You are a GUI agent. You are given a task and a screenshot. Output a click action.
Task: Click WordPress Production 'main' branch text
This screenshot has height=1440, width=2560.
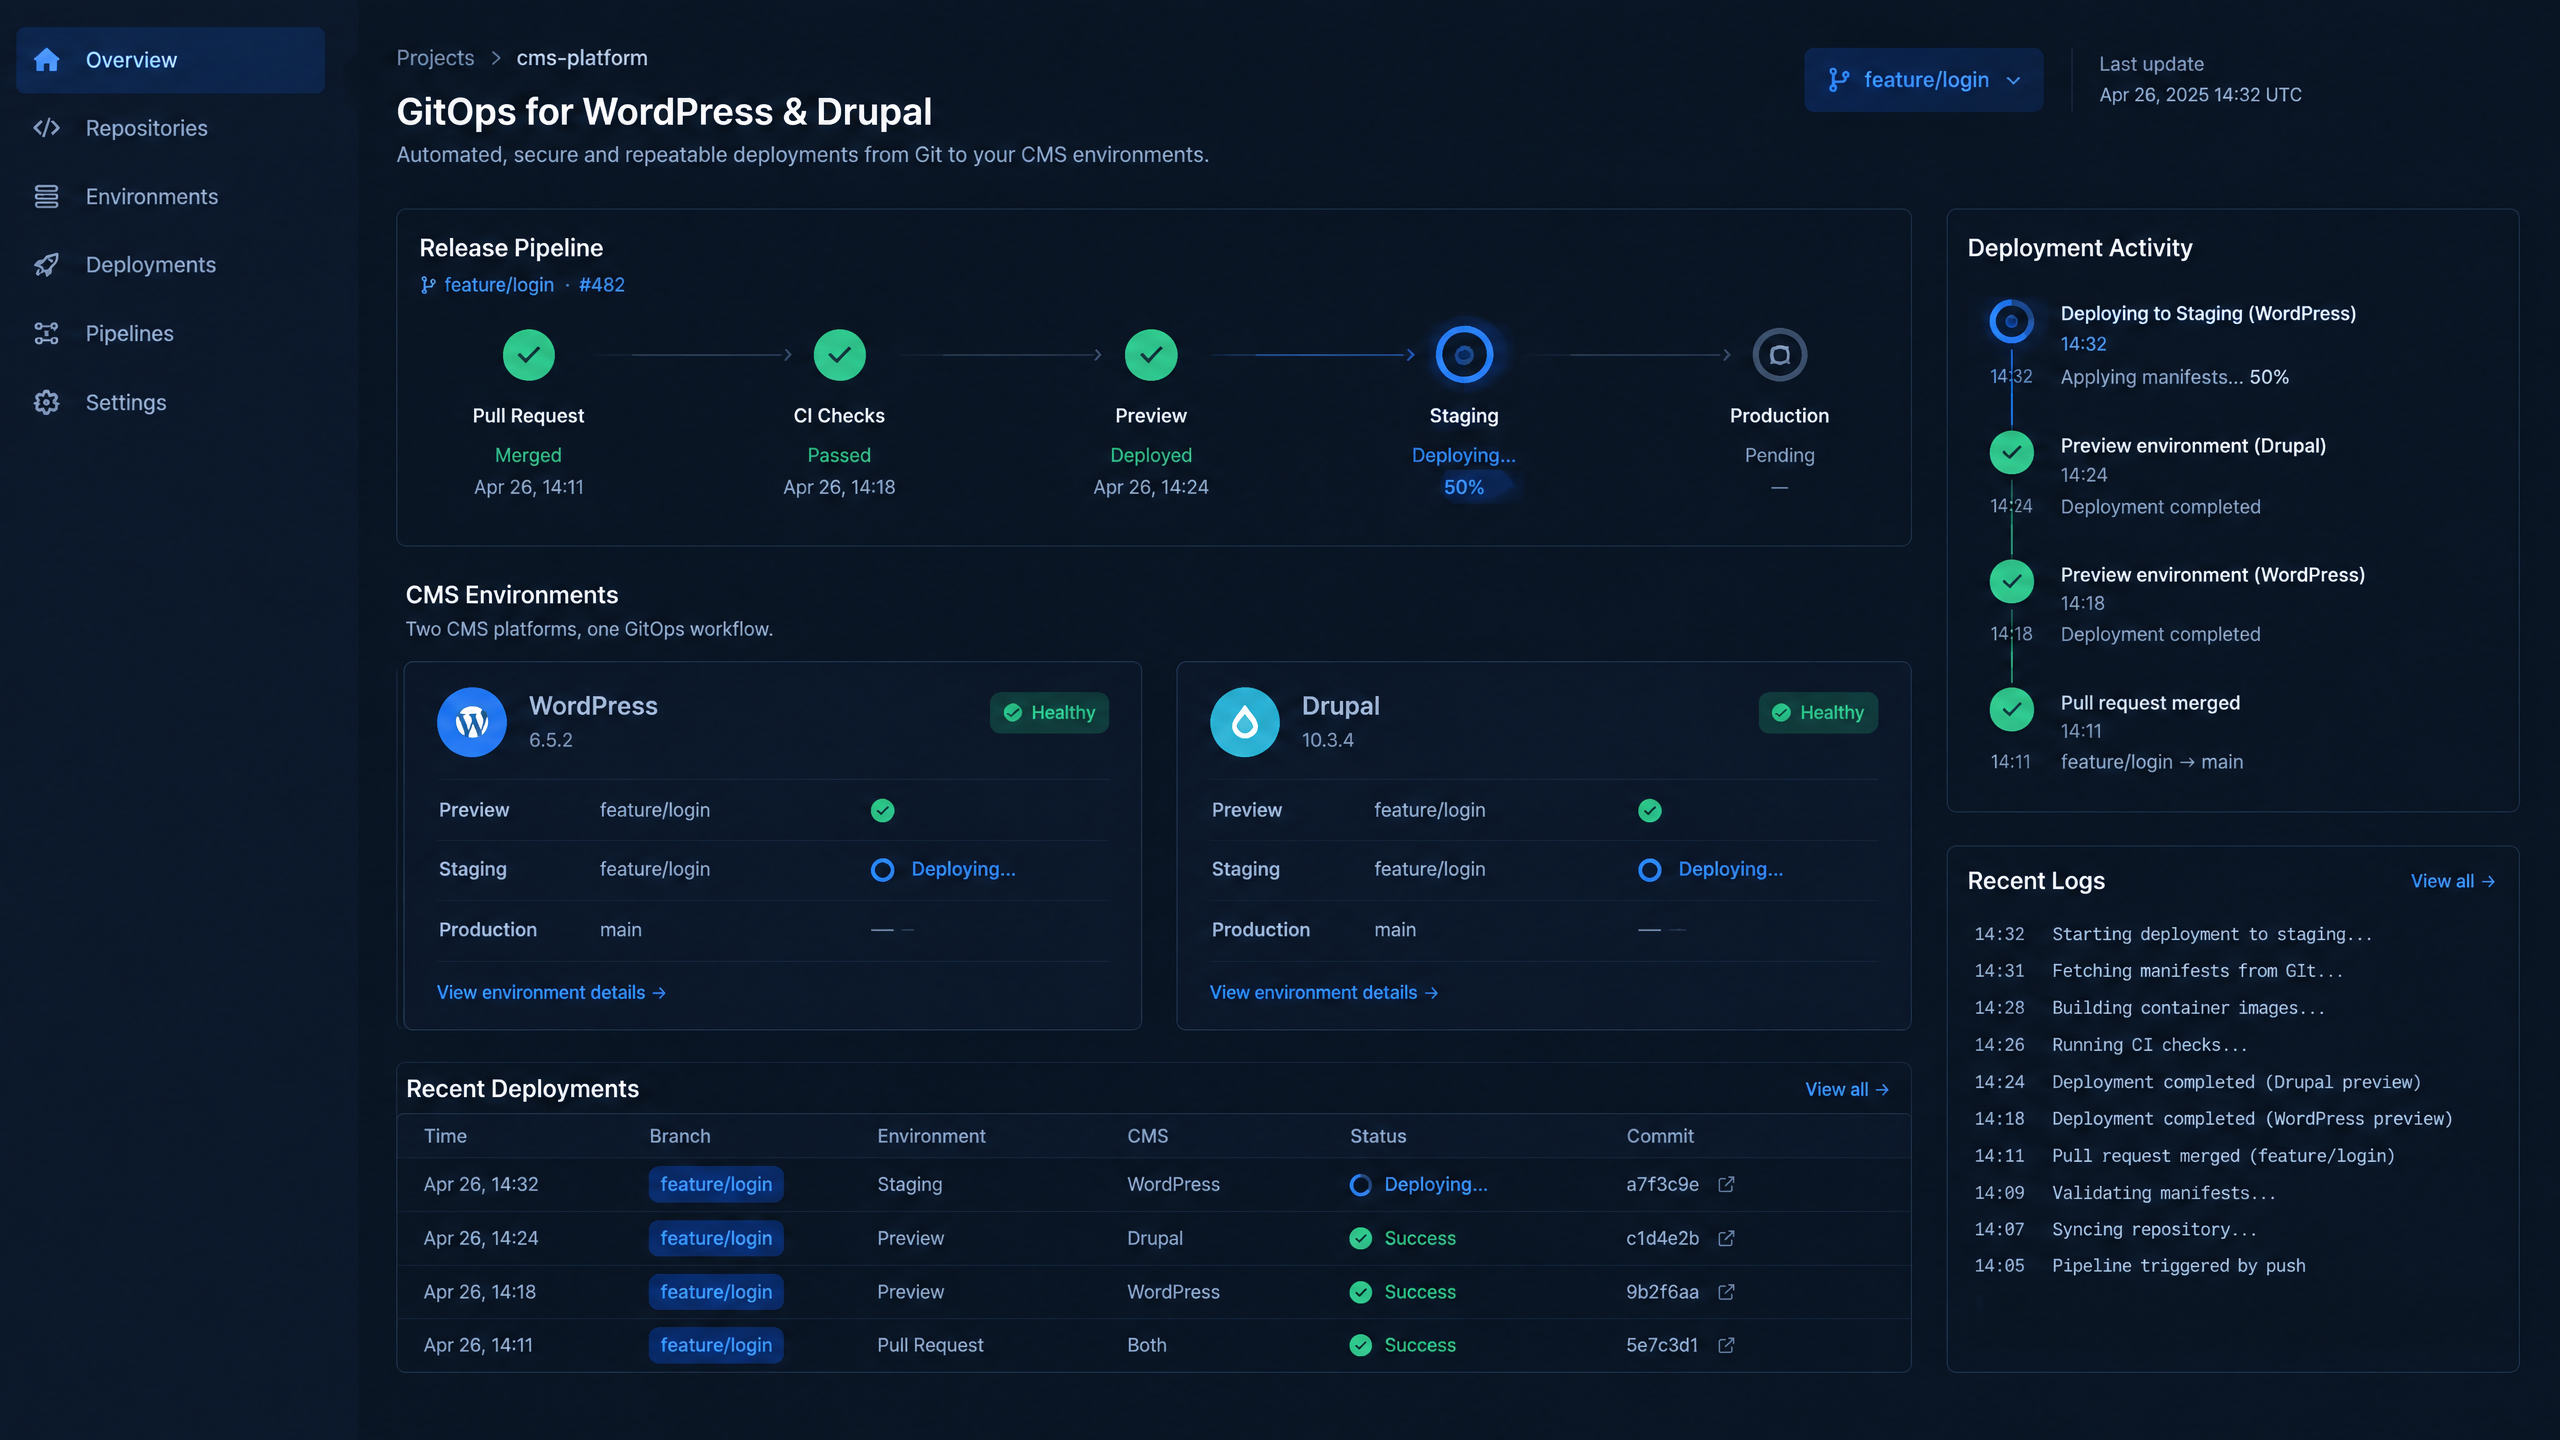pos(621,930)
